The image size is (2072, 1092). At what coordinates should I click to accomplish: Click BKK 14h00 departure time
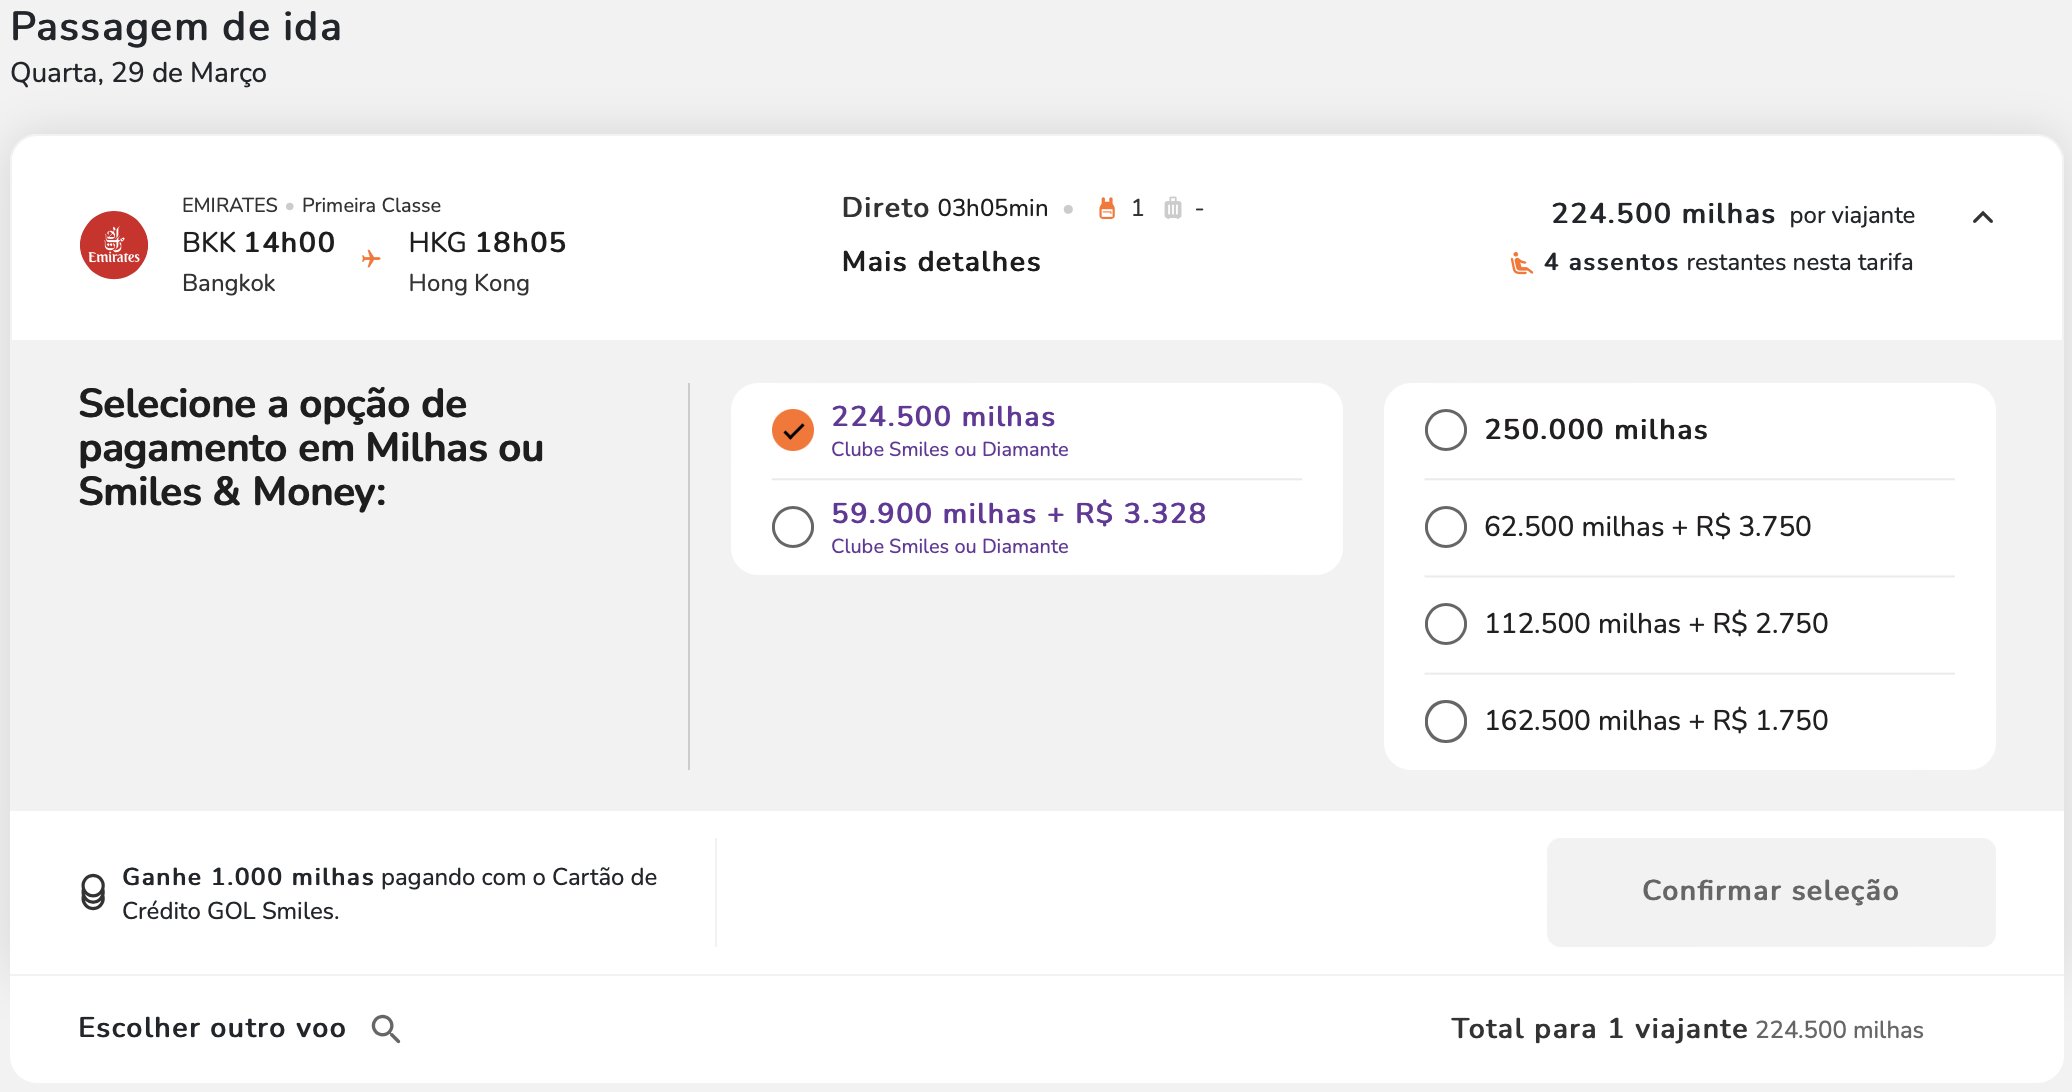click(258, 242)
